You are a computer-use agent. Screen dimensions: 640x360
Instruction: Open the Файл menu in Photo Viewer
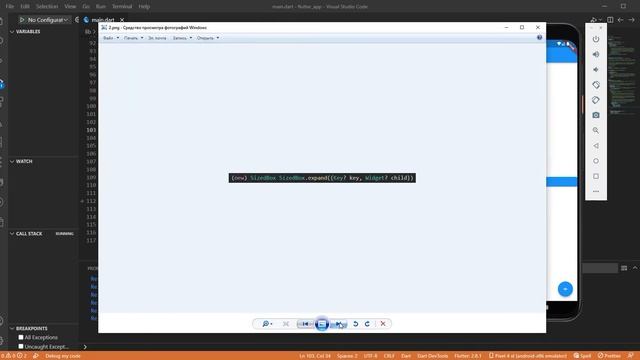click(111, 38)
